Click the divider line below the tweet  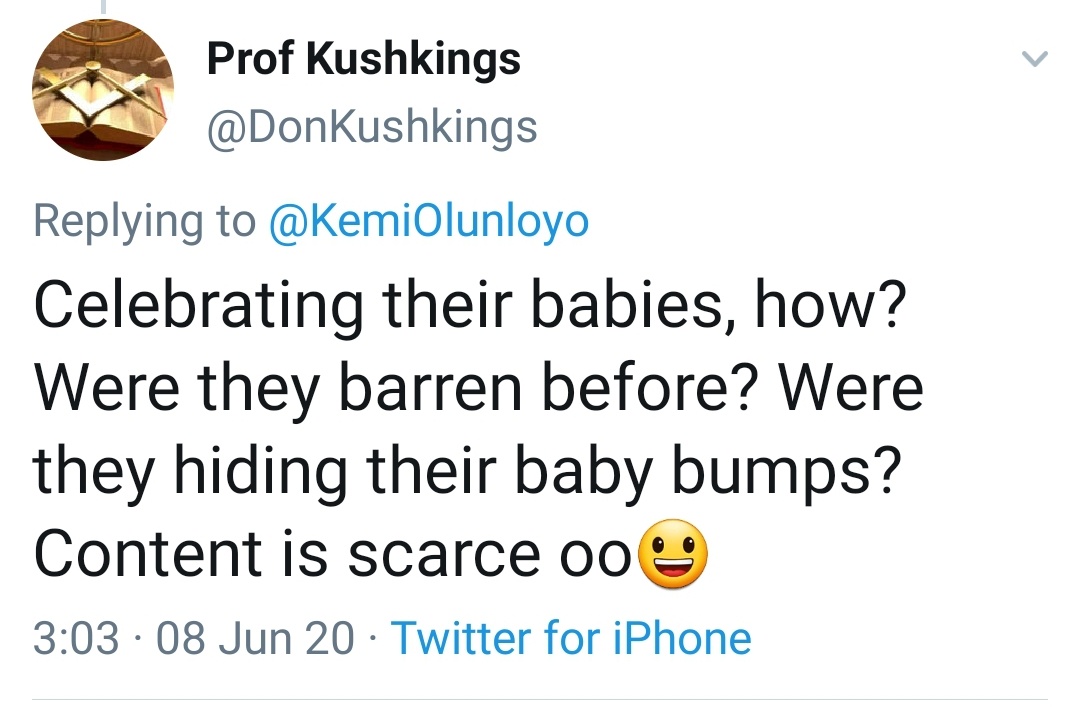tap(540, 698)
